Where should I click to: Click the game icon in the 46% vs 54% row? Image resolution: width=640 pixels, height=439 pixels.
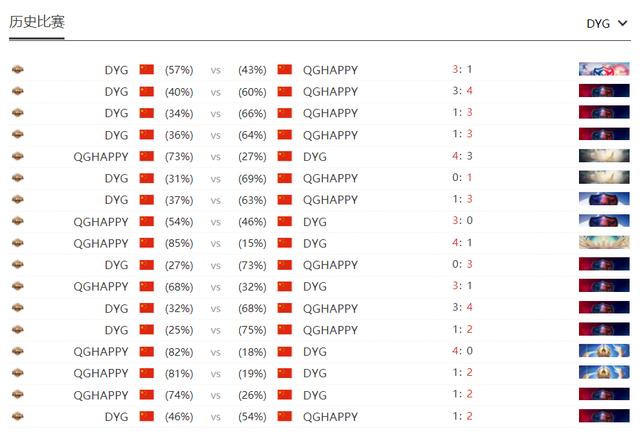(x=17, y=416)
